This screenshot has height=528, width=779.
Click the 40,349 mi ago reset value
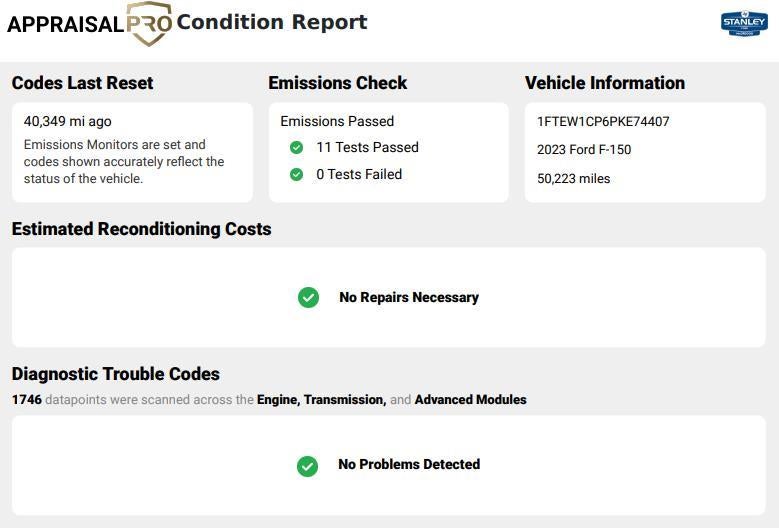(x=68, y=122)
